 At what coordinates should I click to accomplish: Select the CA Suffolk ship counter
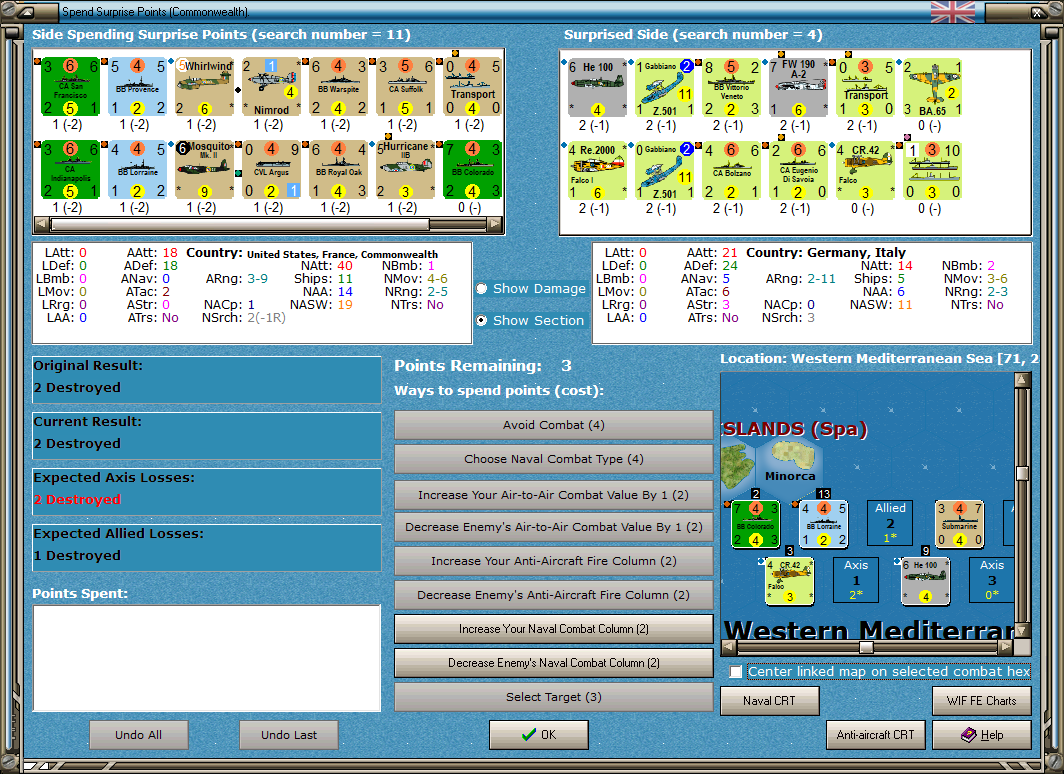click(406, 88)
